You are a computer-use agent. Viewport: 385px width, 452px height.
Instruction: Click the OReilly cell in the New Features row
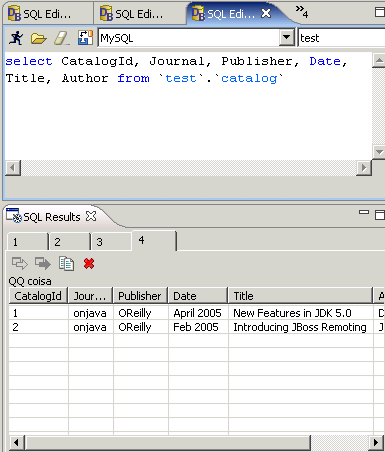(141, 313)
